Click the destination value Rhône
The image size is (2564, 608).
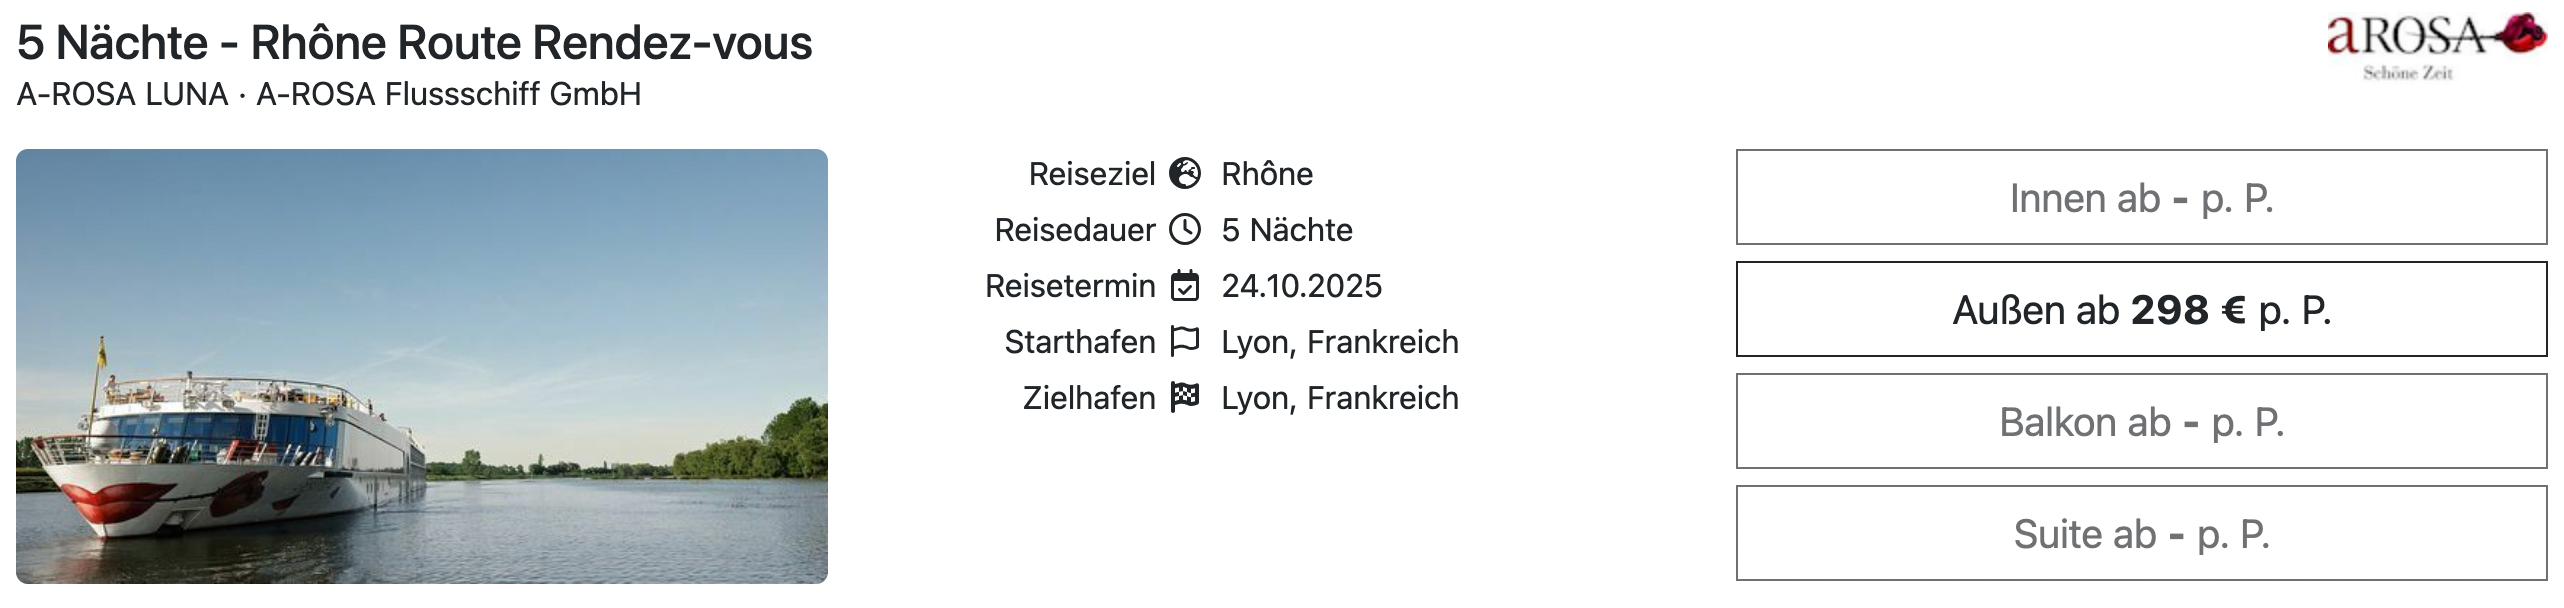click(1267, 174)
